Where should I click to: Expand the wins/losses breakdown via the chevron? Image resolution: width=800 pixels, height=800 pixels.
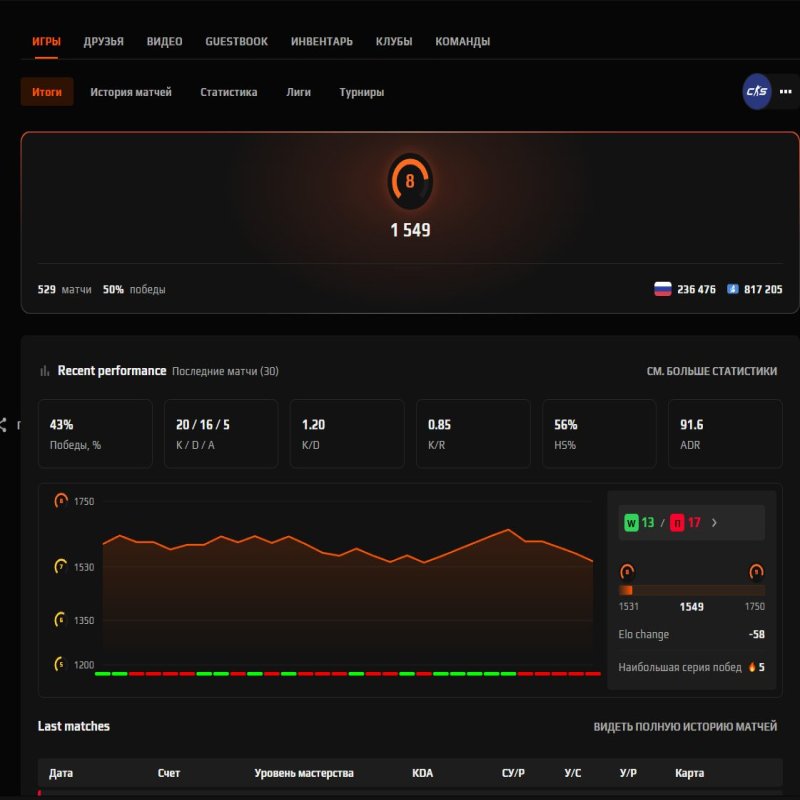pyautogui.click(x=713, y=522)
